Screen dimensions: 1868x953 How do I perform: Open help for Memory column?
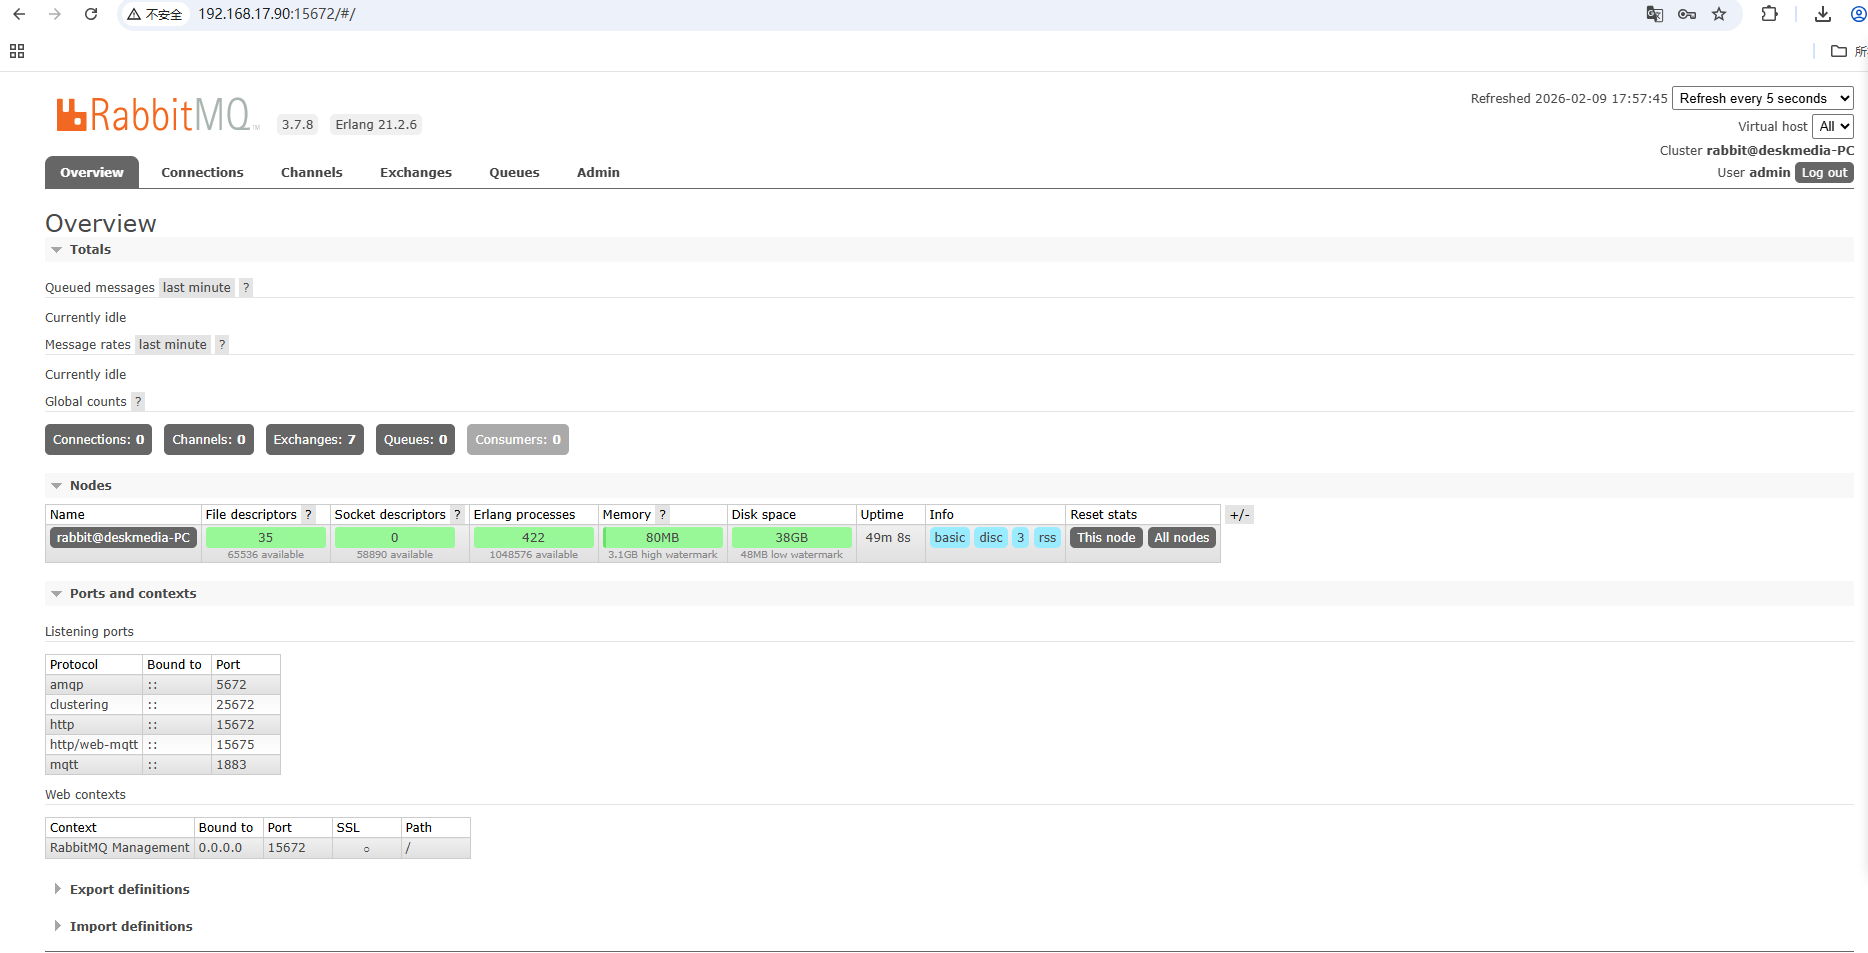(x=662, y=515)
